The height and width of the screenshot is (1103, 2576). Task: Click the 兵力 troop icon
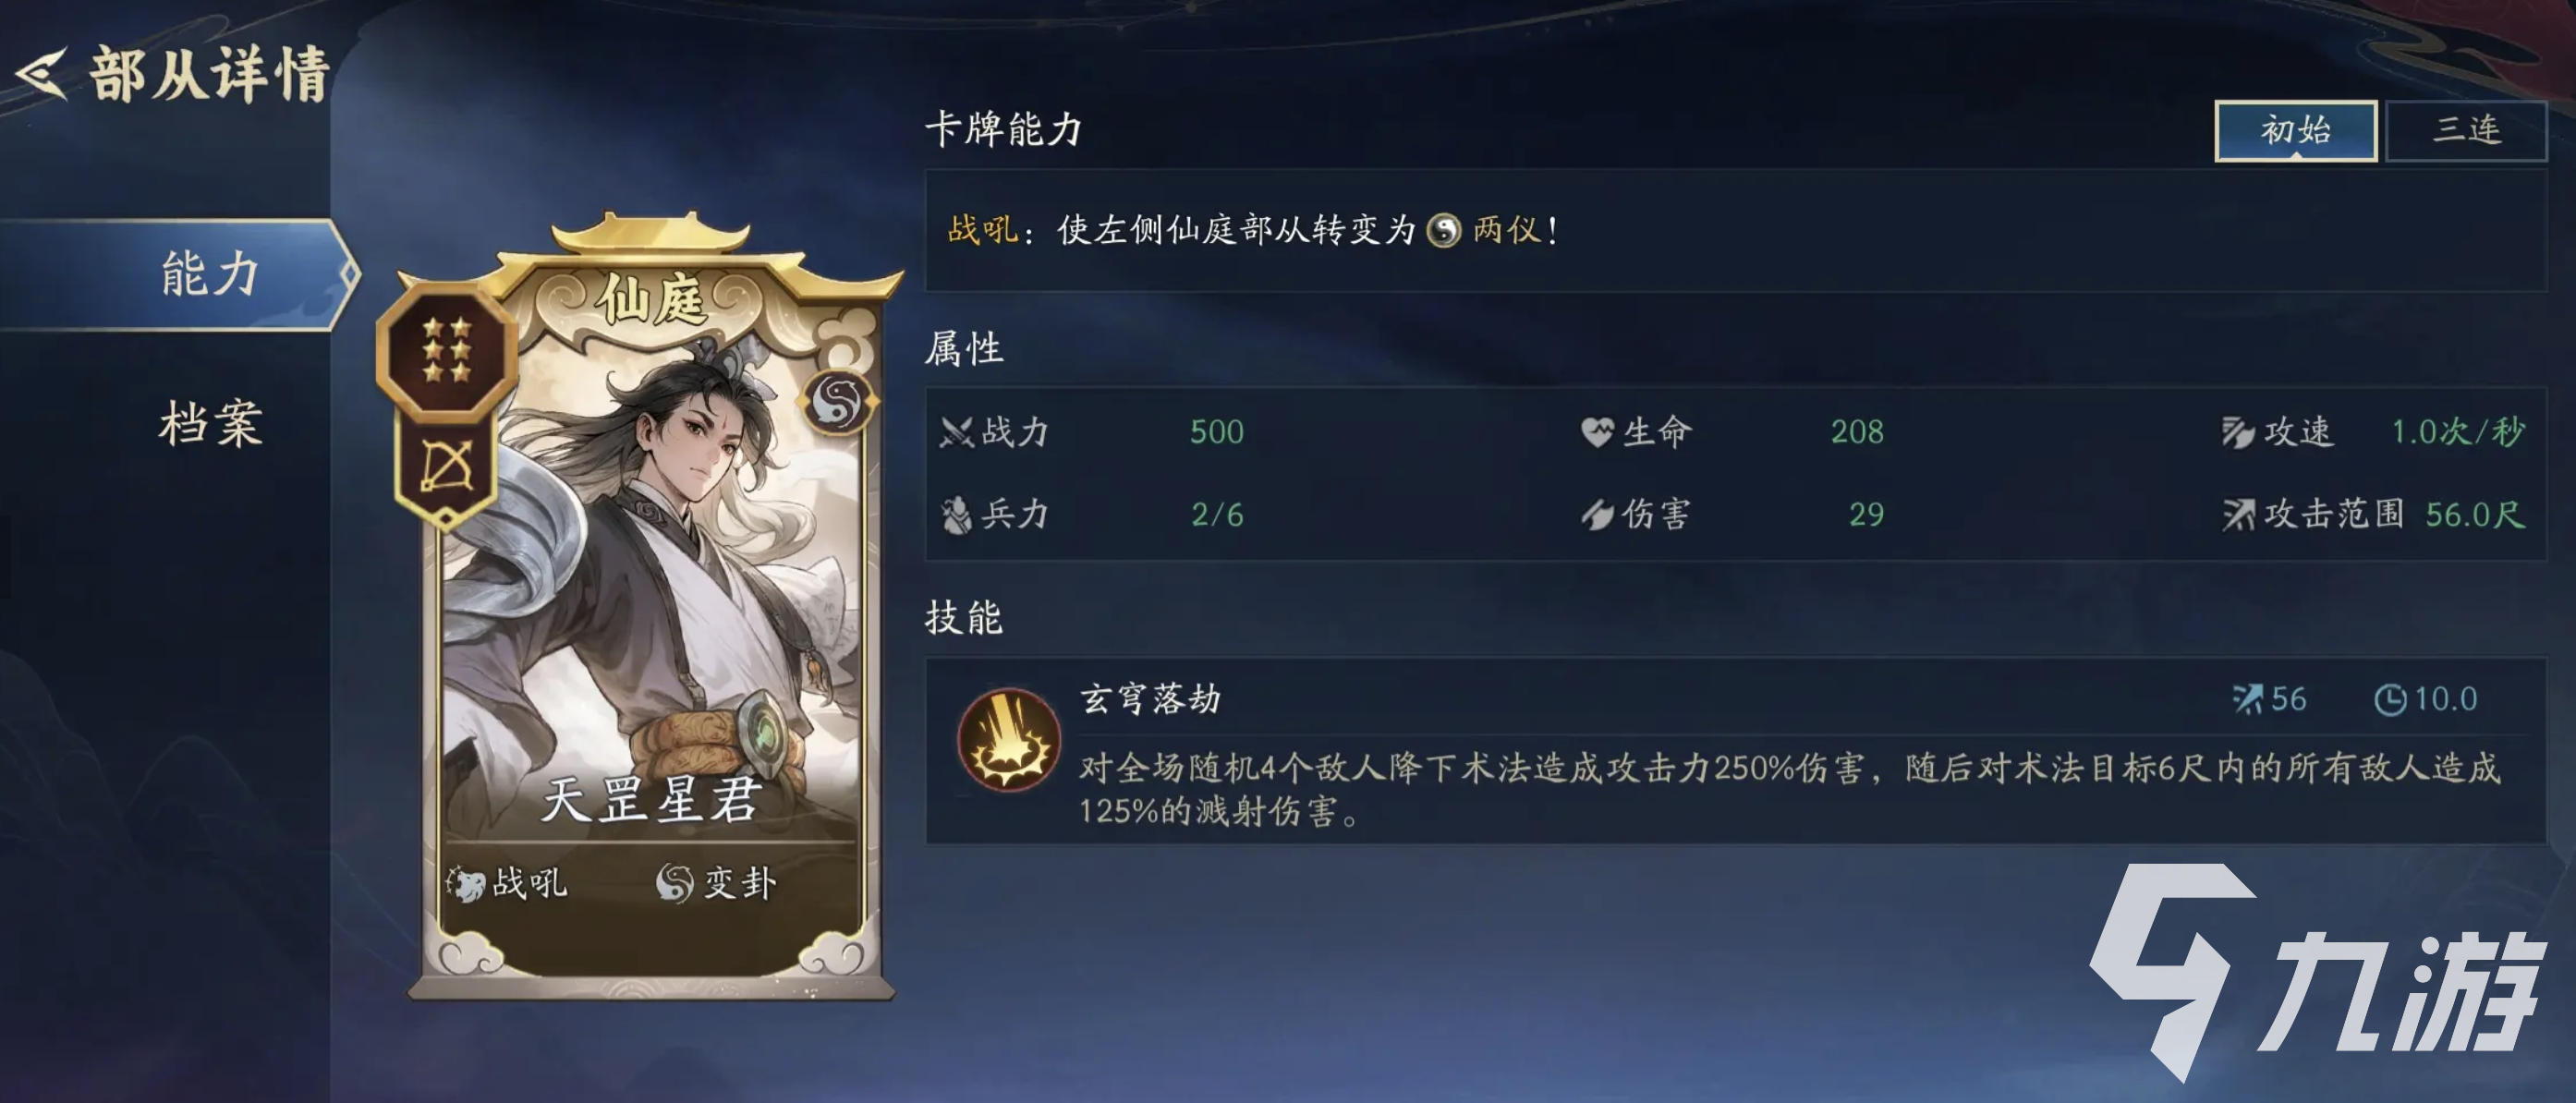956,515
